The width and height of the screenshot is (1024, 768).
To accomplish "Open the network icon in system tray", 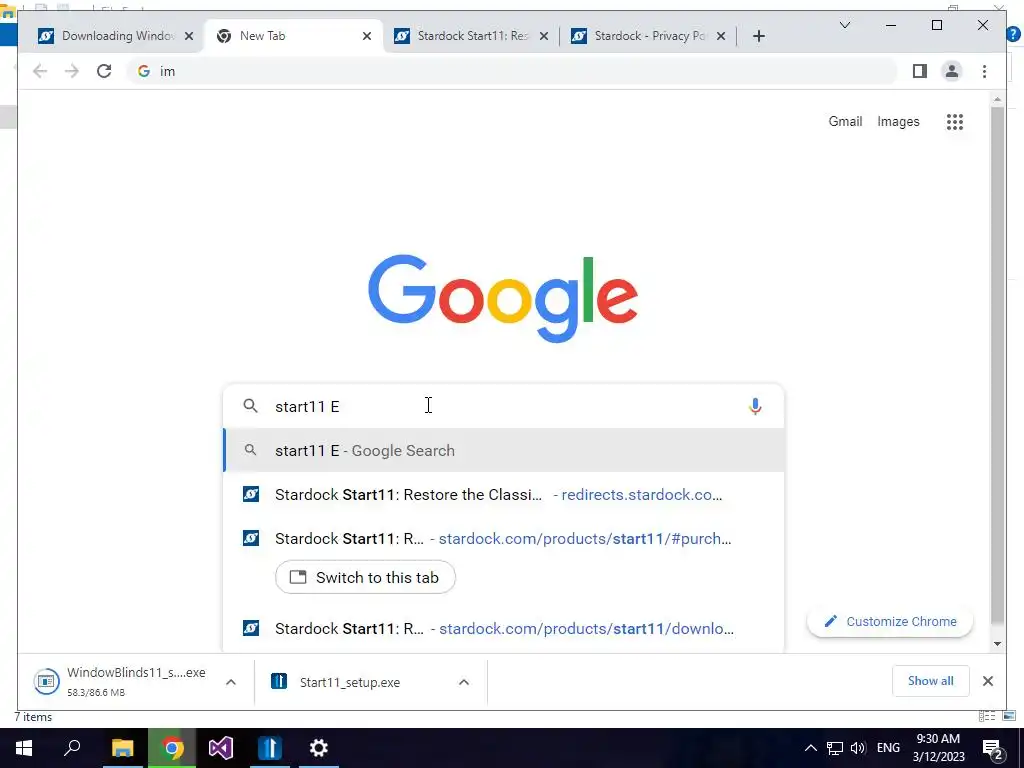I will 835,748.
